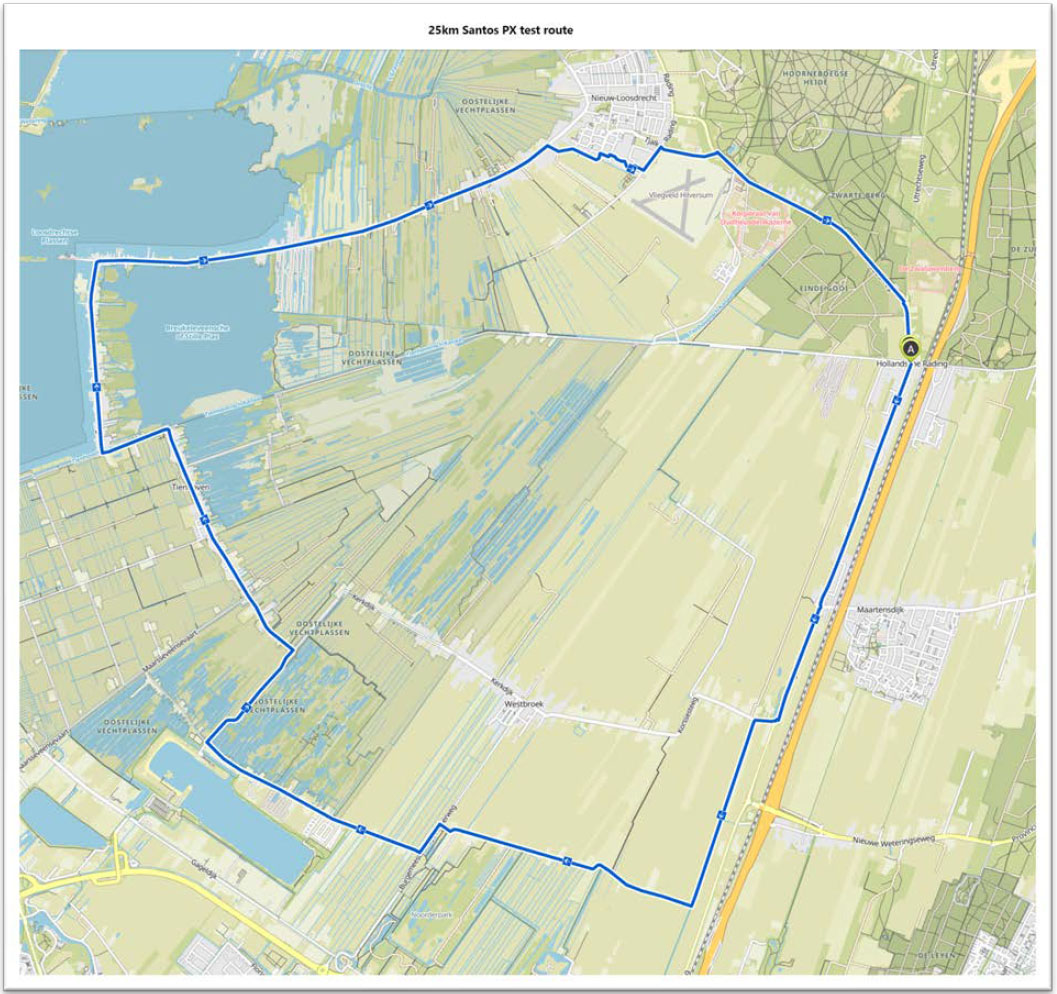Click the route arrow just west of Maartensdijk
Viewport: 1057px width, 994px height.
coord(815,618)
